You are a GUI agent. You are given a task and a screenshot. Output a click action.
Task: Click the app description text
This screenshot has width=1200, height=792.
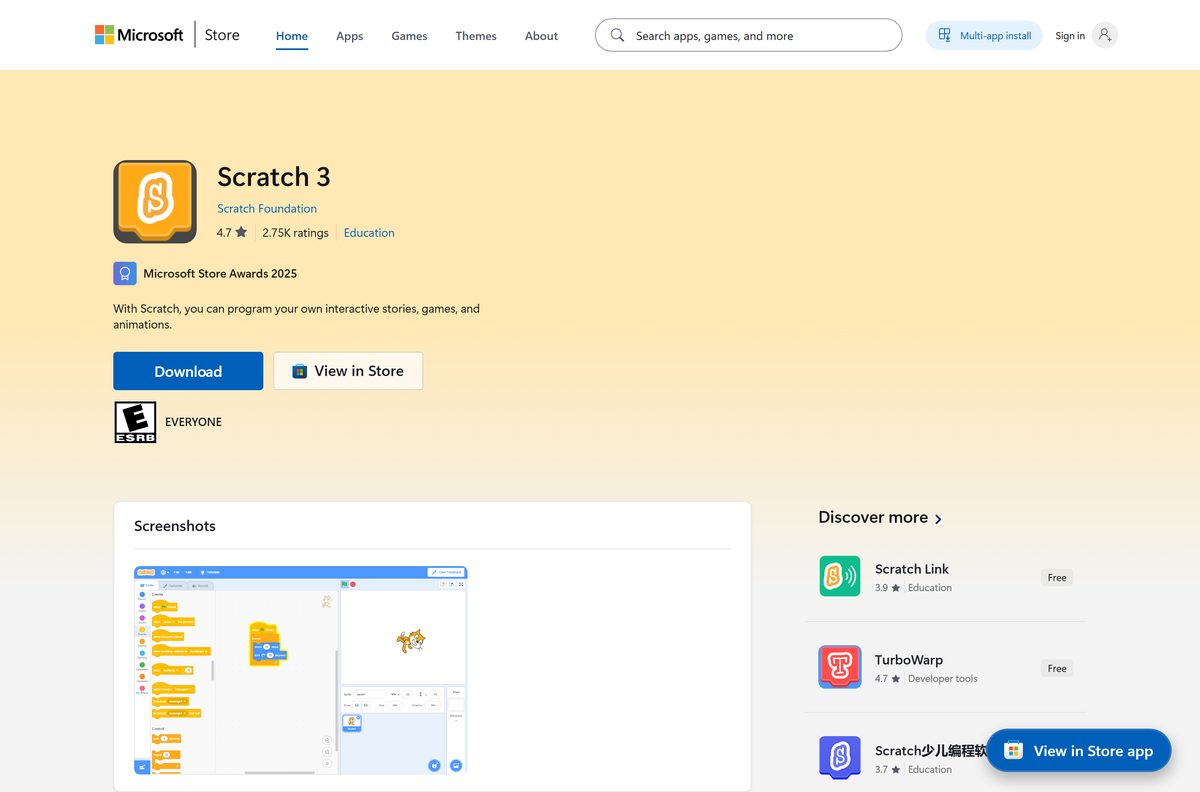297,316
